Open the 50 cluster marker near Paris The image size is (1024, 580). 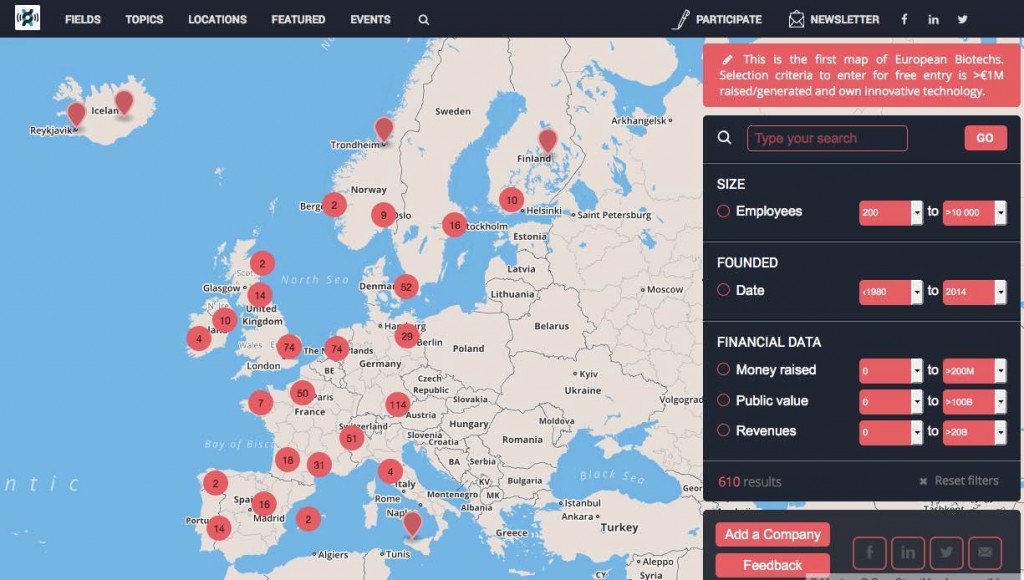(302, 393)
